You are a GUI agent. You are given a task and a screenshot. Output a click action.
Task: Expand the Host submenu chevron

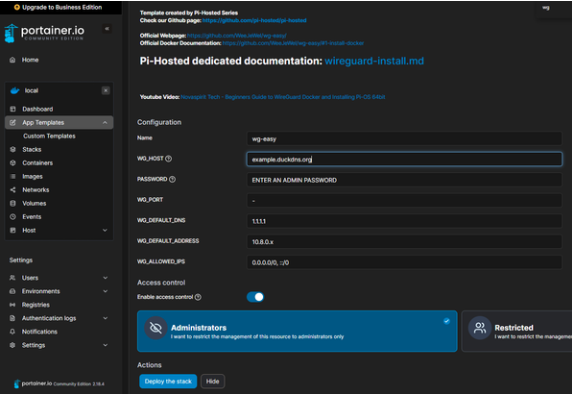tap(105, 230)
